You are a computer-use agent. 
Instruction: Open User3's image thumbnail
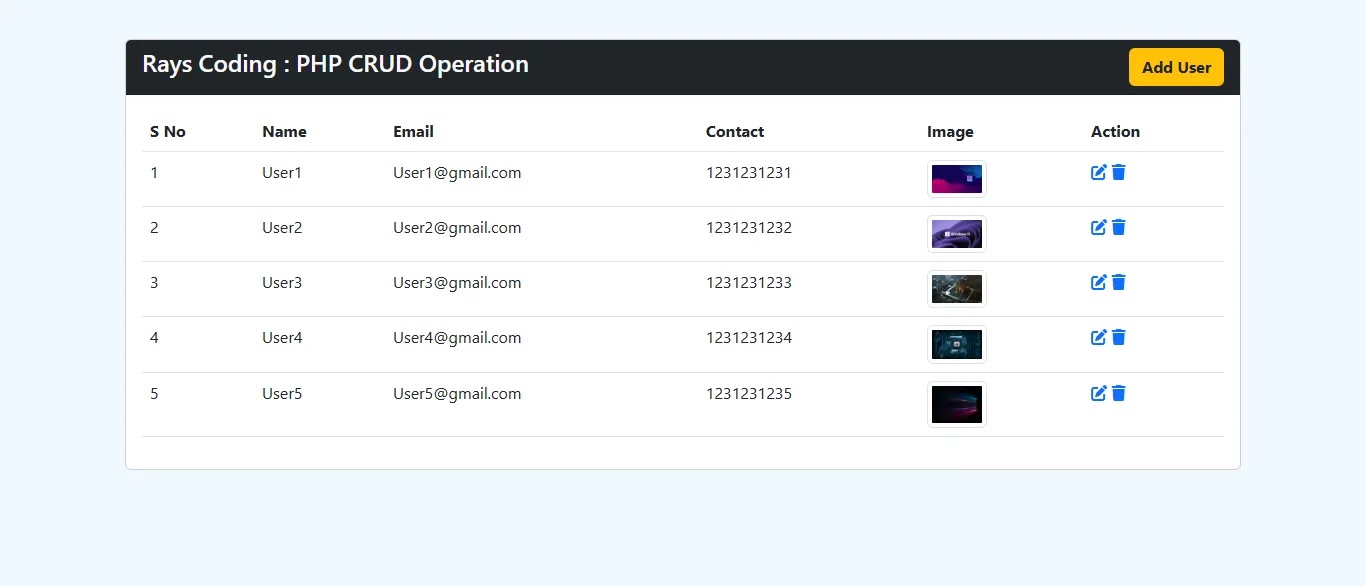click(957, 289)
